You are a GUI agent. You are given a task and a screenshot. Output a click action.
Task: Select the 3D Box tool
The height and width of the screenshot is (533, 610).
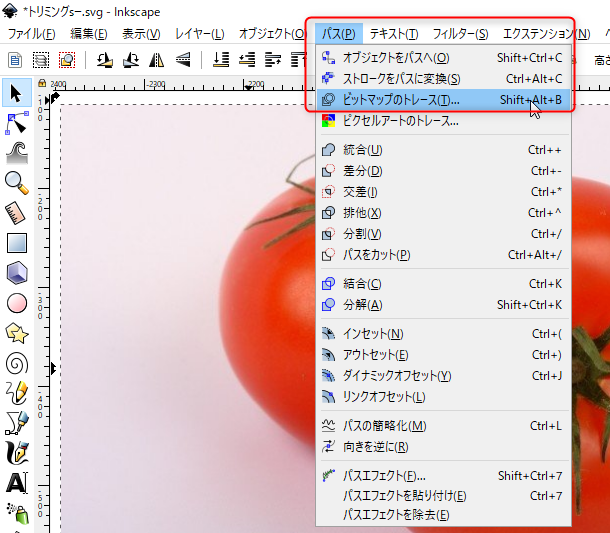click(x=17, y=273)
